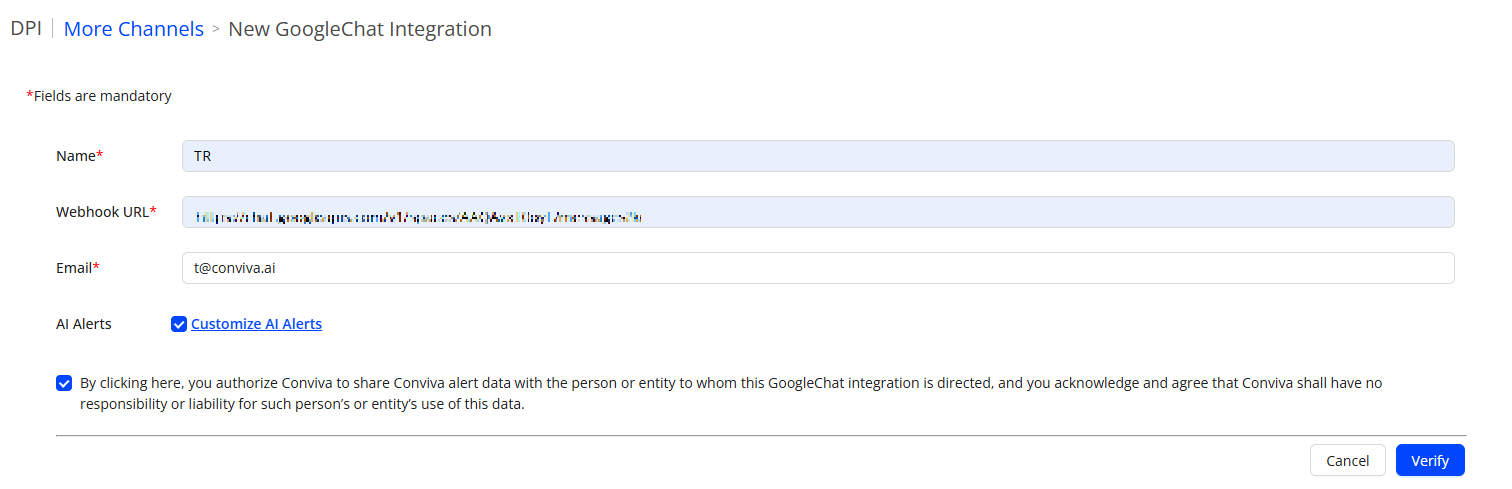This screenshot has height=489, width=1512.
Task: Click the red asterisk beside Webhook URL
Action: click(153, 211)
